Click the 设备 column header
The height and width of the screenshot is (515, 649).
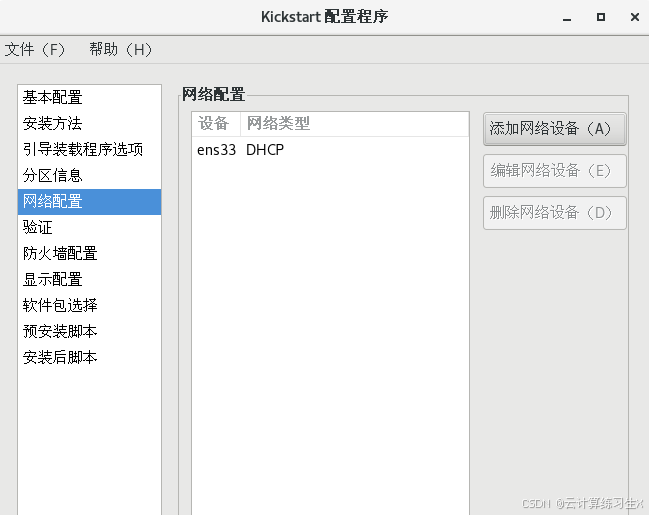click(216, 124)
